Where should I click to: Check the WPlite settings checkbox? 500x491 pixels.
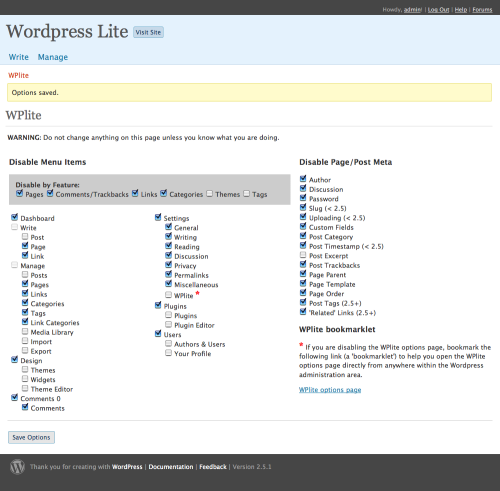[169, 295]
